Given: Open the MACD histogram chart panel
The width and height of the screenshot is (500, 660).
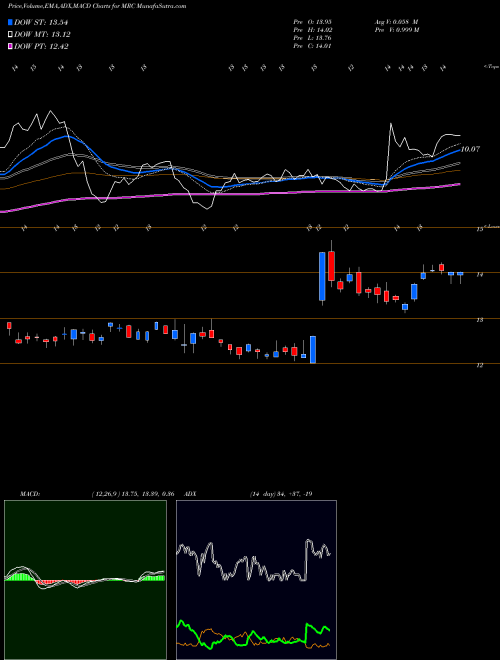Looking at the screenshot, I should (85, 580).
